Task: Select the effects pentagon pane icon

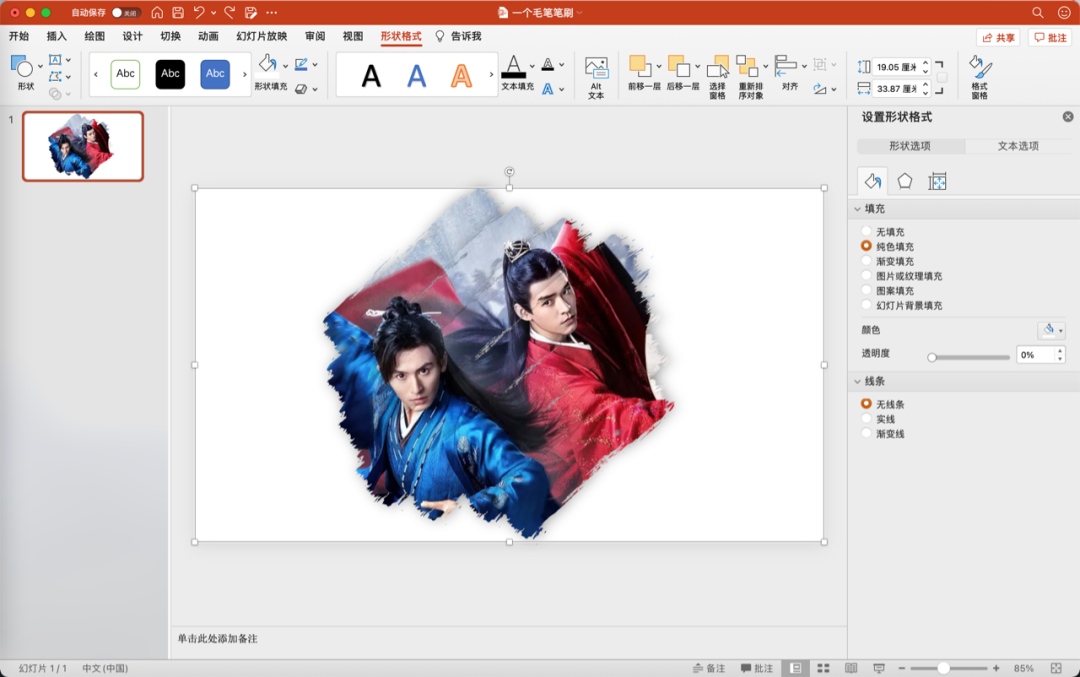Action: click(905, 181)
